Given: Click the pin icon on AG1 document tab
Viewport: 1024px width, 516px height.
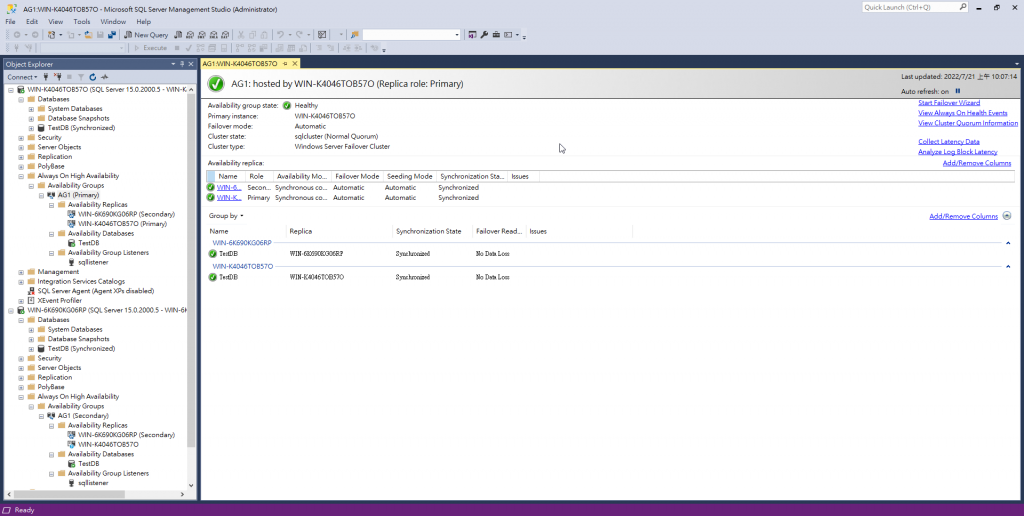Looking at the screenshot, I should (285, 63).
